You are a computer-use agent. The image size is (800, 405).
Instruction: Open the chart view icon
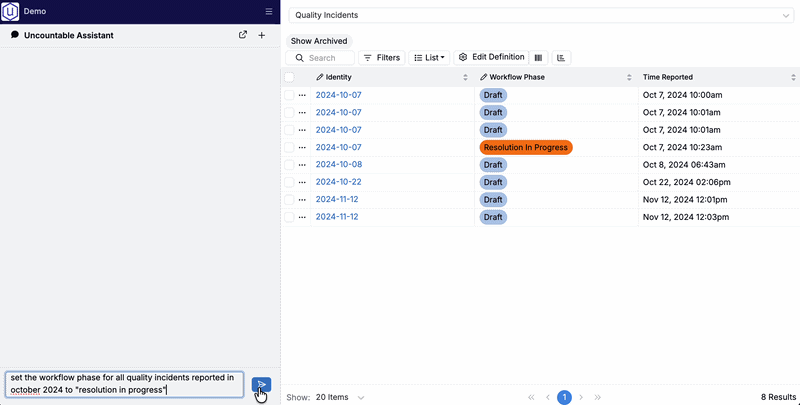(561, 58)
